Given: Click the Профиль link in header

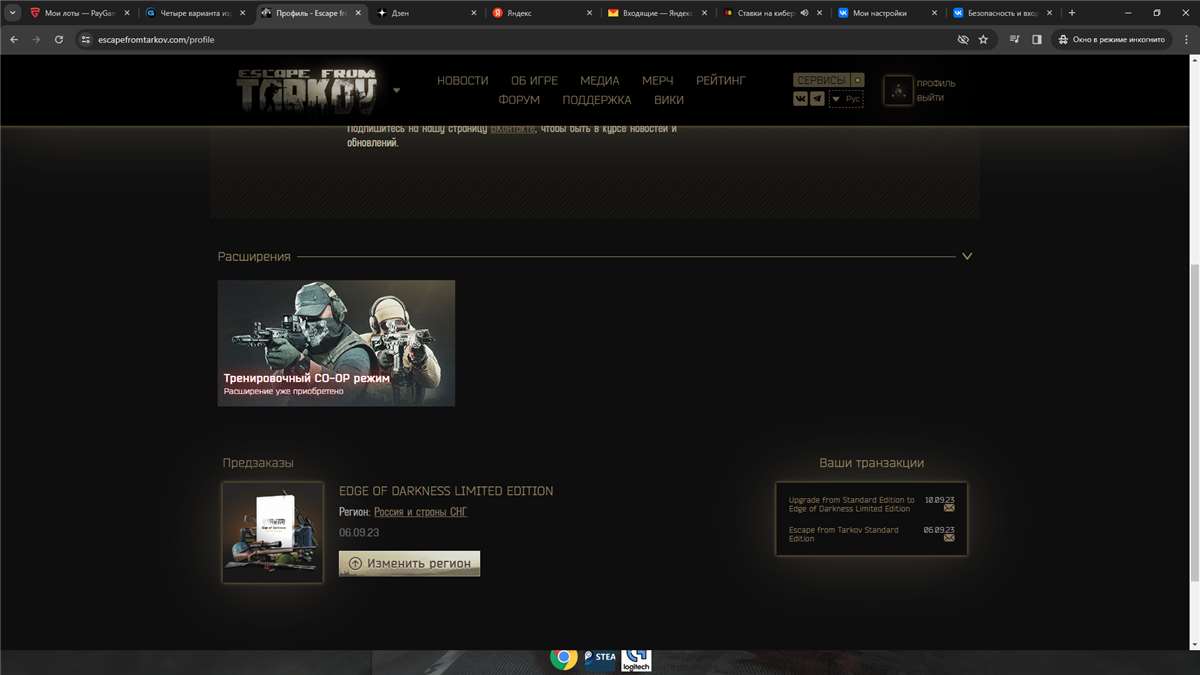Looking at the screenshot, I should [935, 84].
